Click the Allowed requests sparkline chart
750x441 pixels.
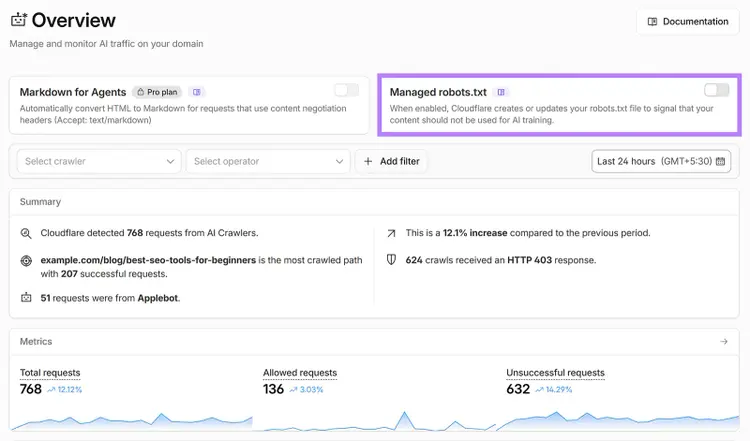375,421
